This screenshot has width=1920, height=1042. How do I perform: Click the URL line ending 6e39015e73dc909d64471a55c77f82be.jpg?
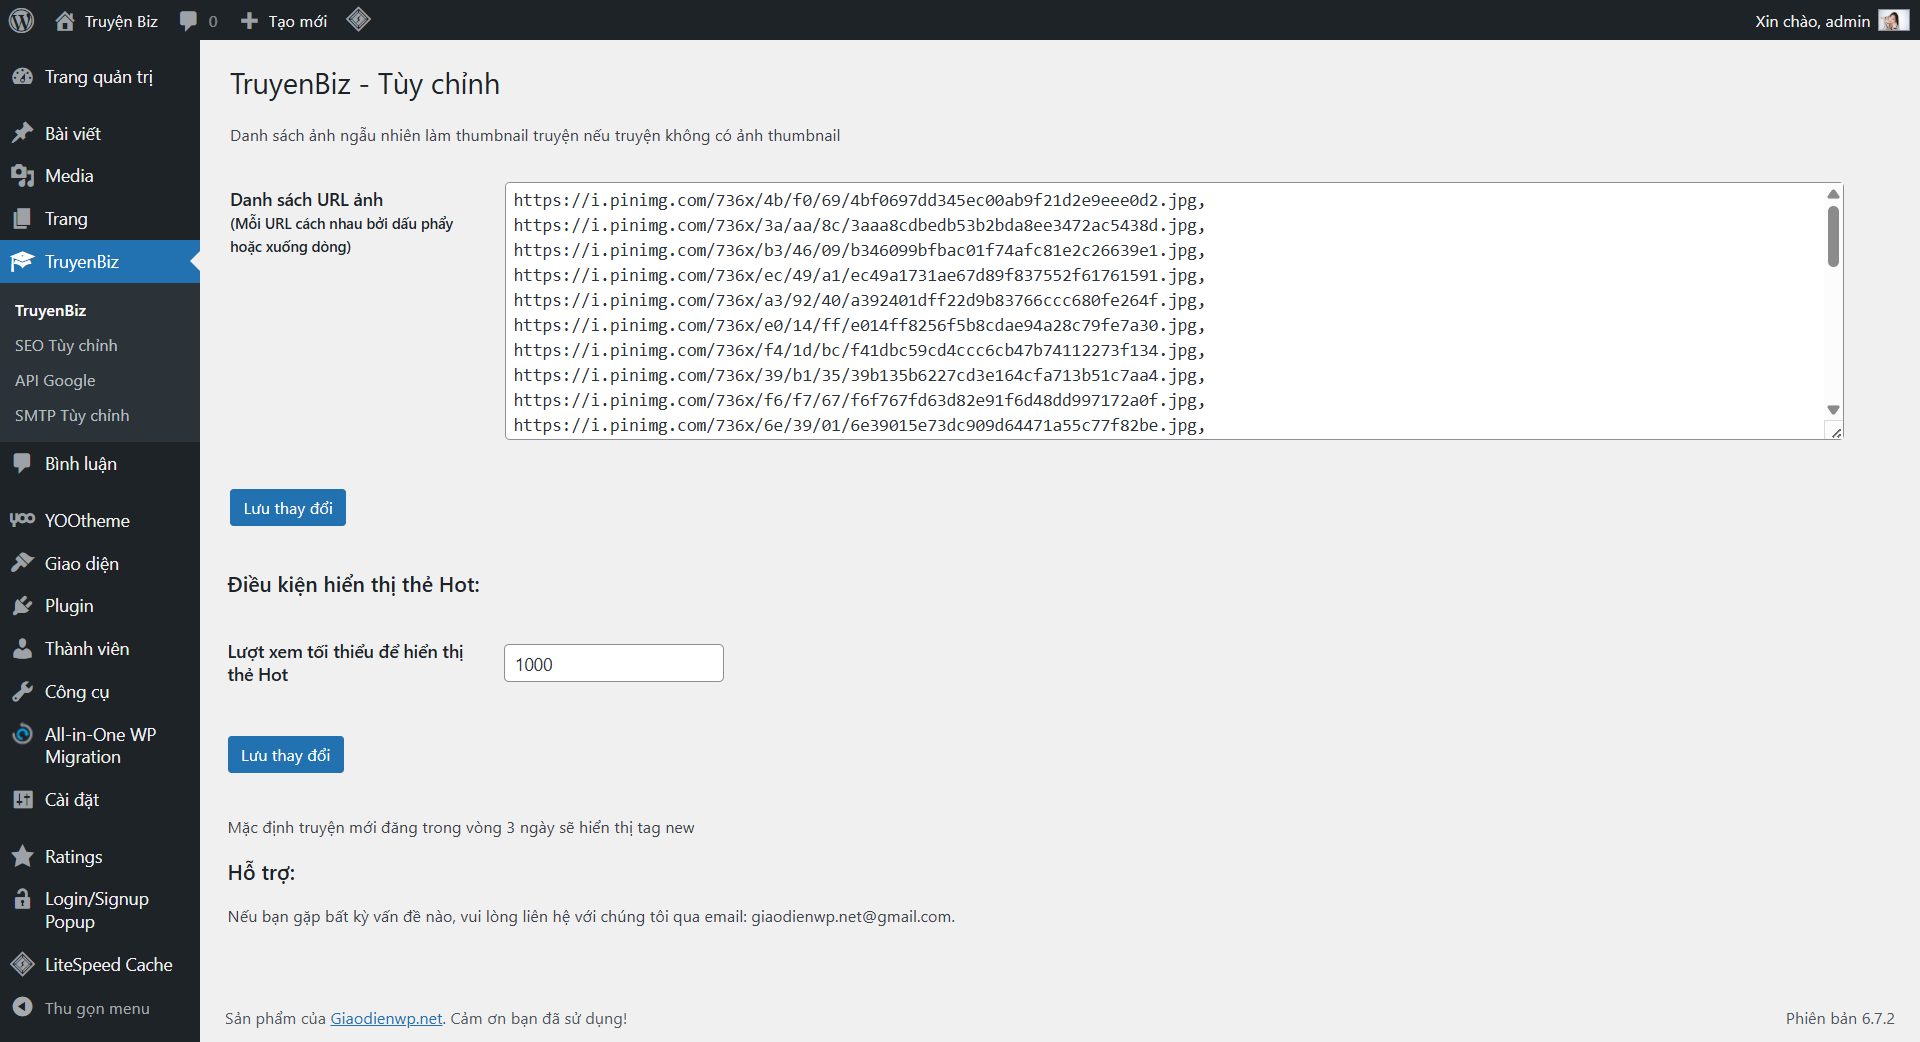tap(859, 425)
